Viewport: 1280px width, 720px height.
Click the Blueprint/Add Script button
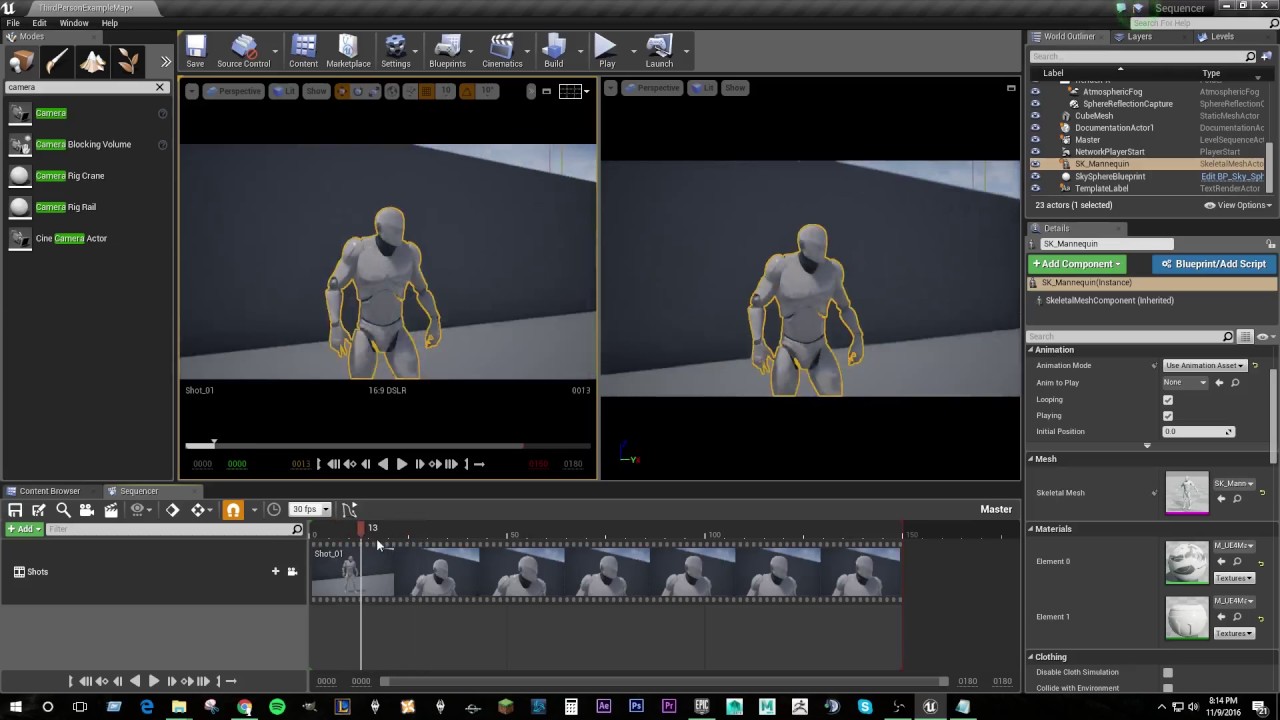coord(1213,264)
